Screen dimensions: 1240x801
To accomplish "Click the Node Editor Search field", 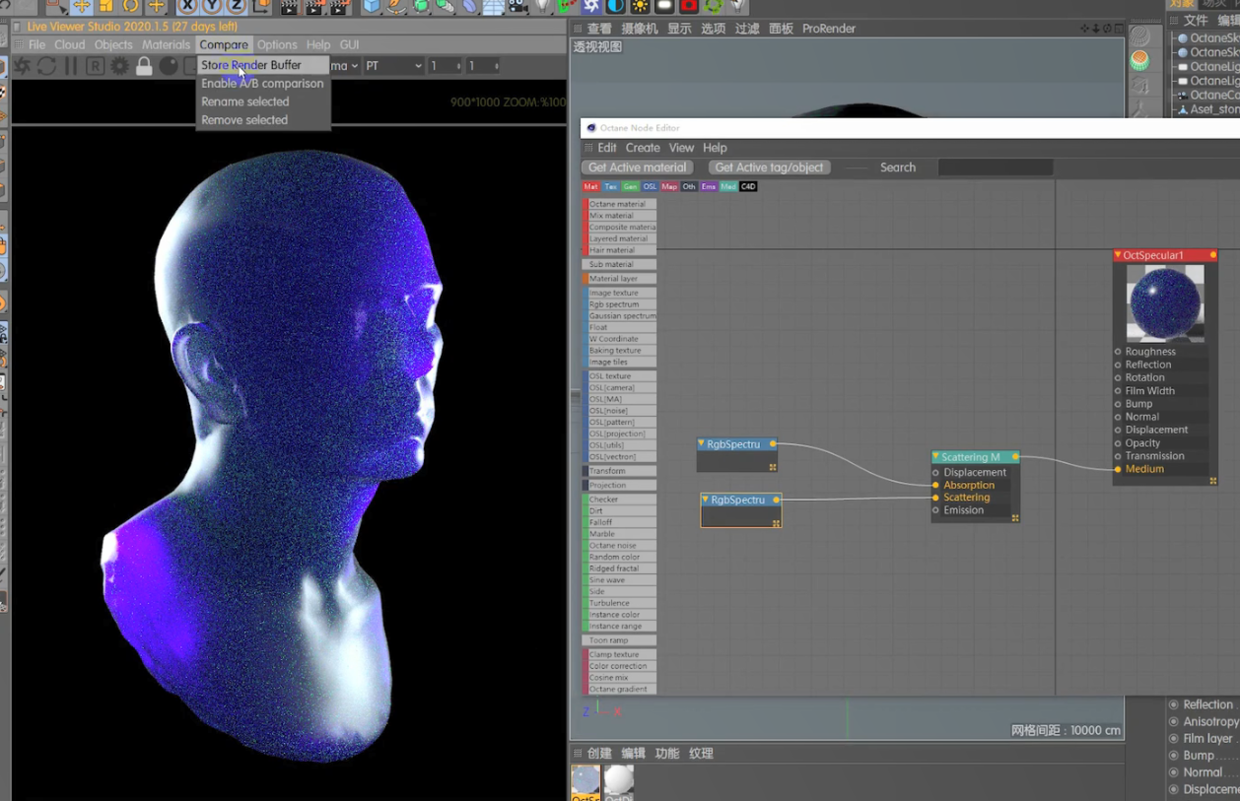I will pos(995,168).
